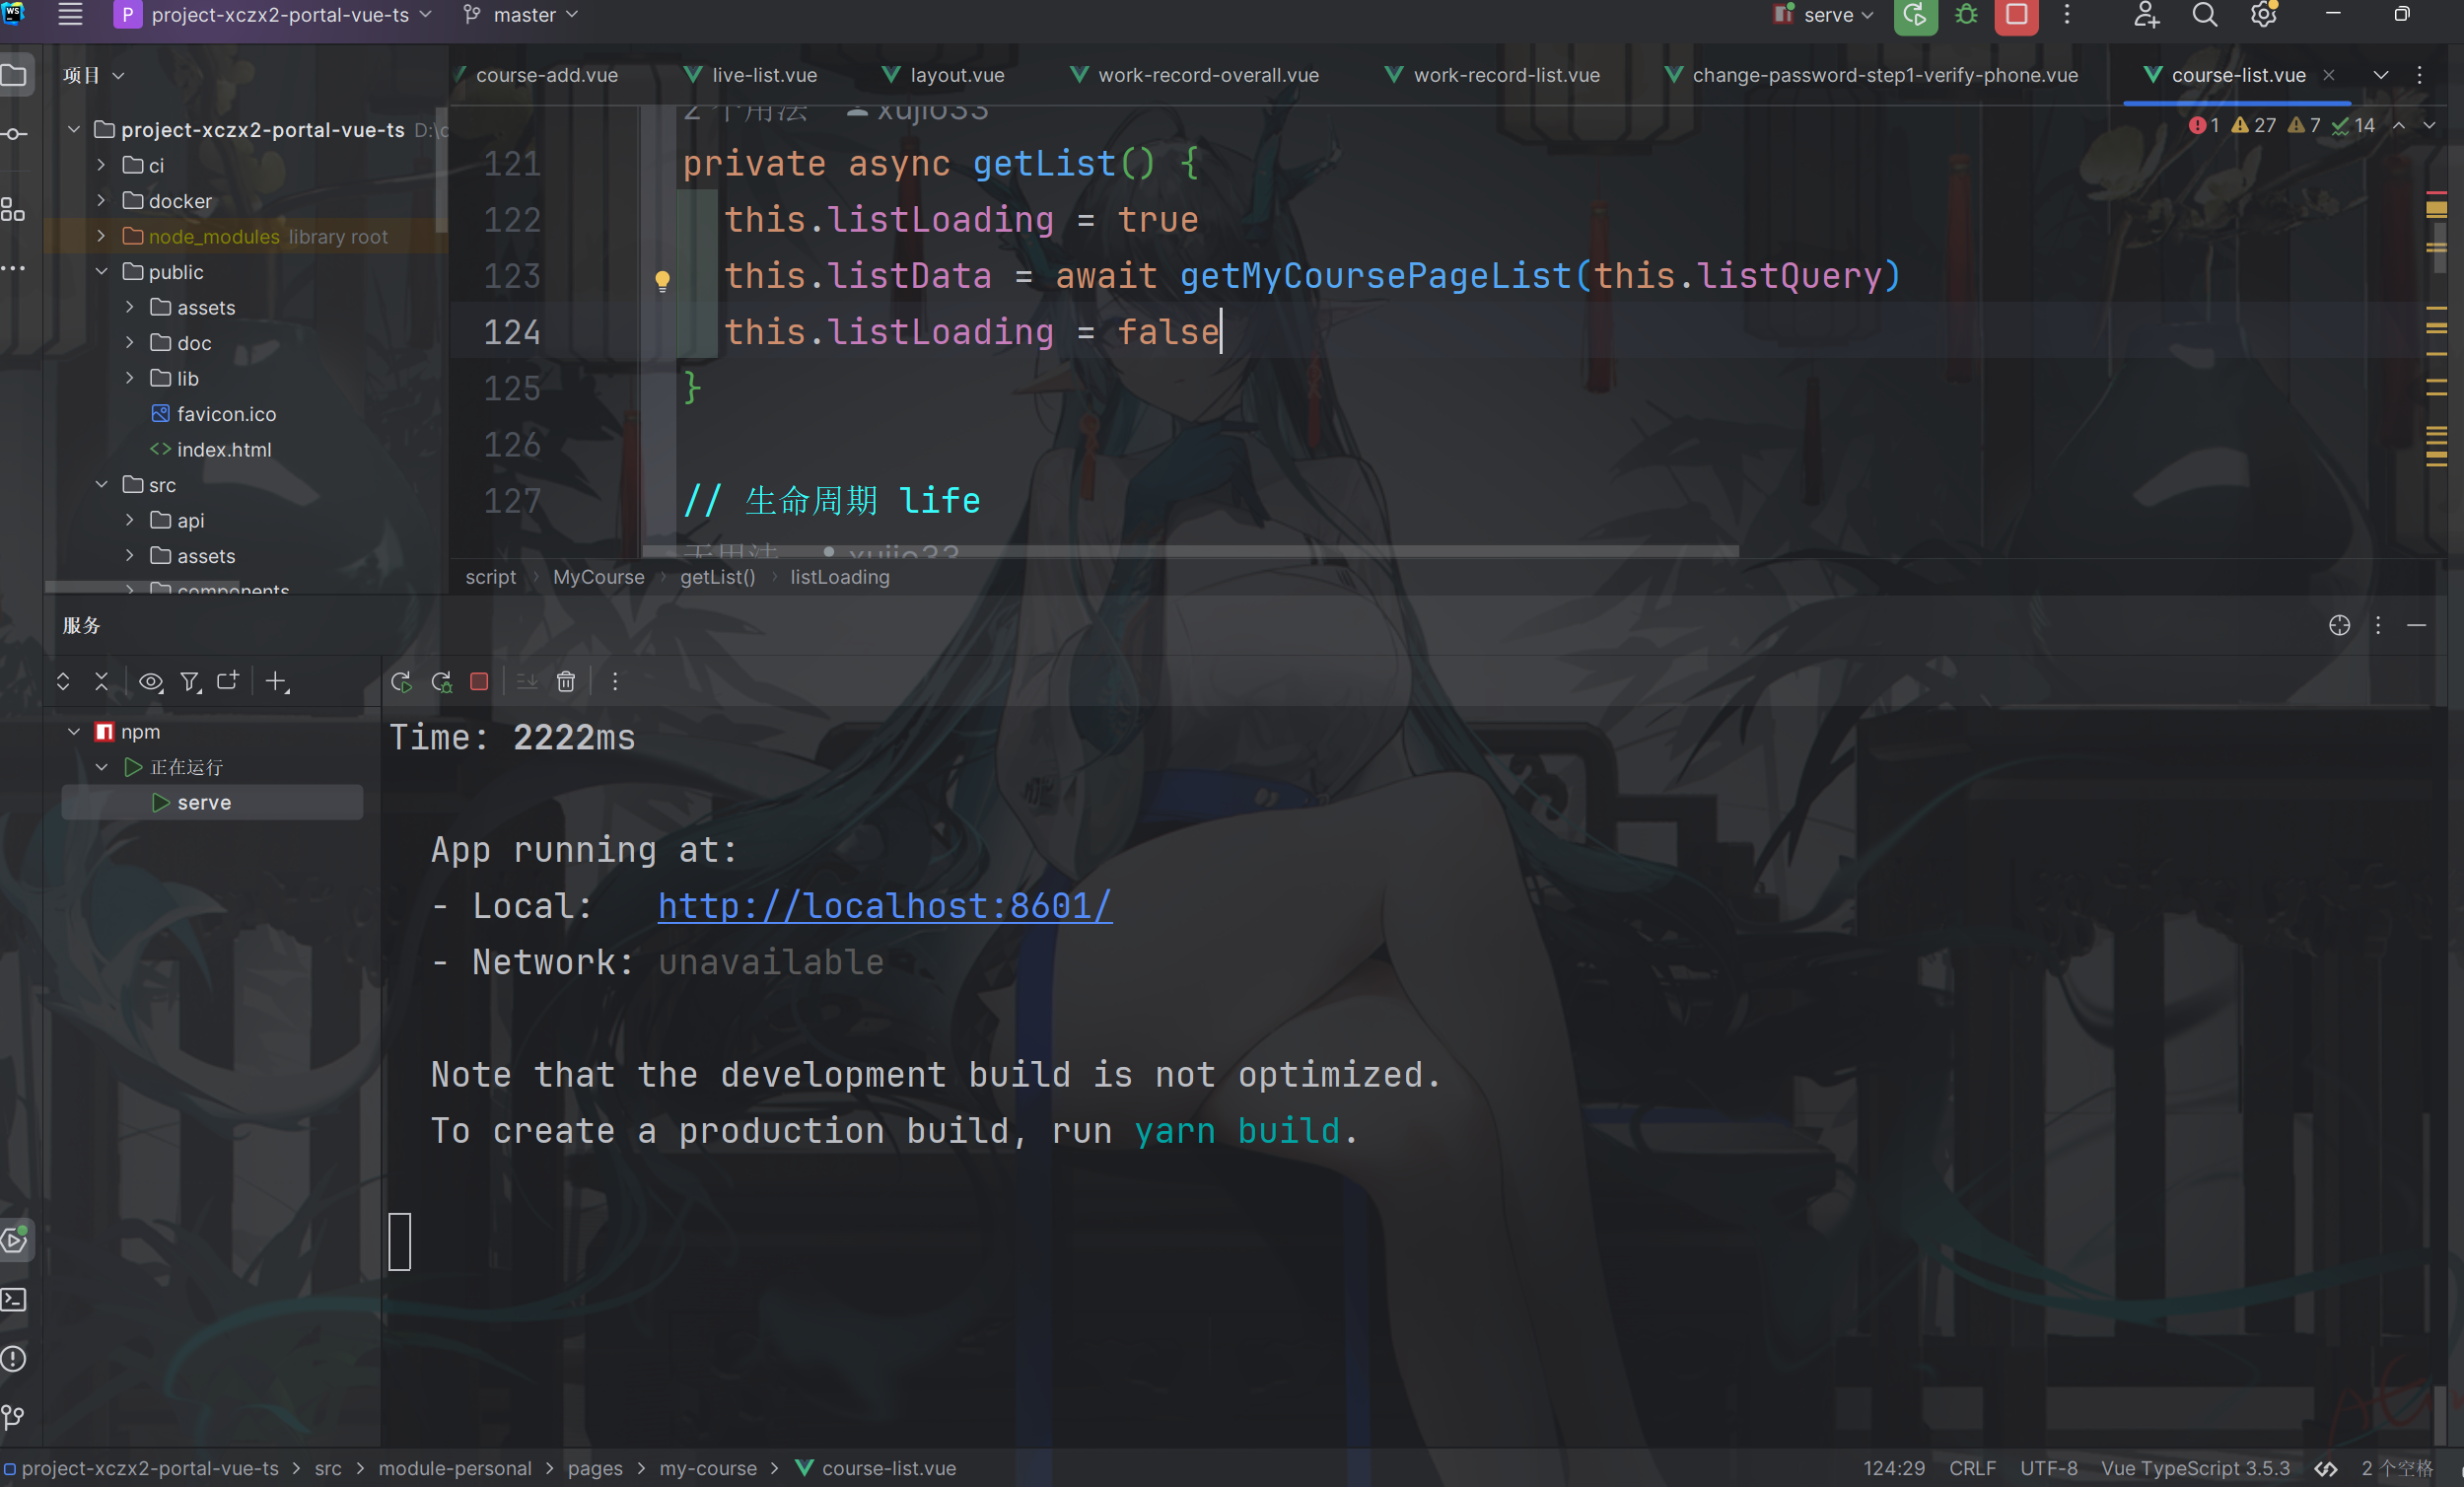Open the master branch dropdown
The width and height of the screenshot is (2464, 1487).
coord(522,15)
